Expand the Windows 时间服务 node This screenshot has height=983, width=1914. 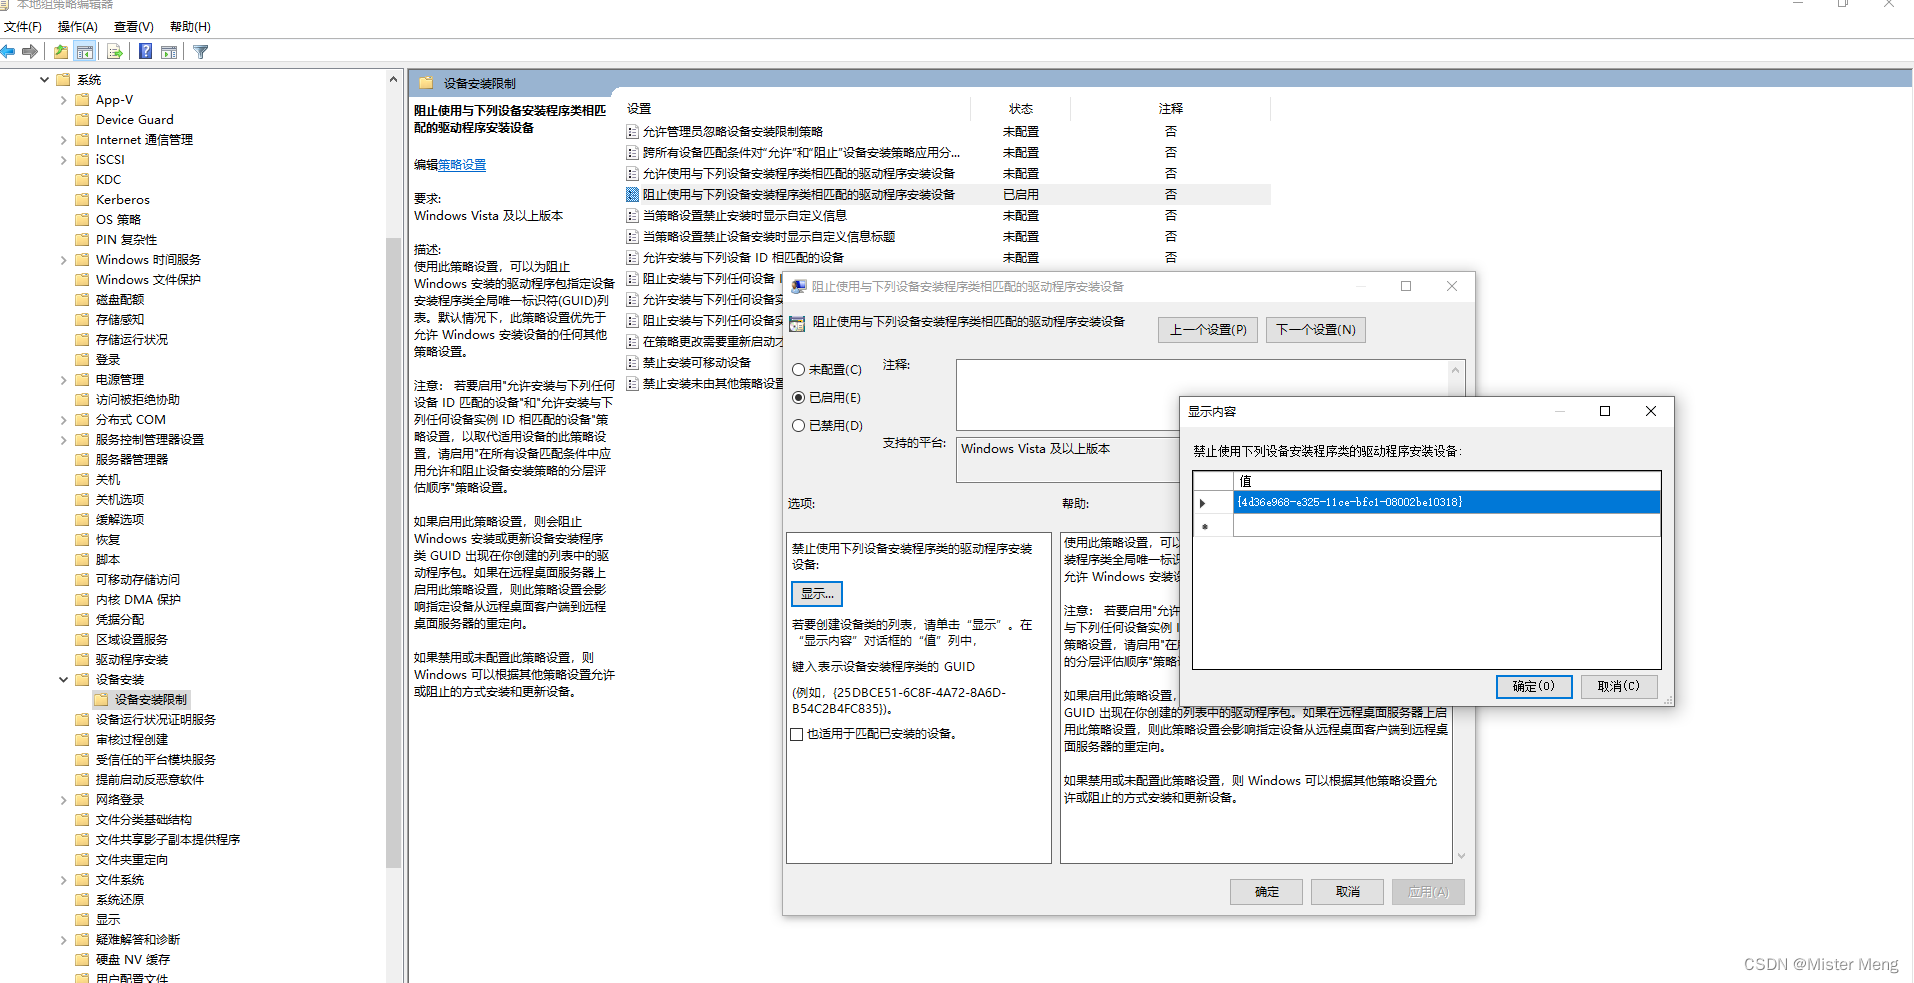coord(64,260)
